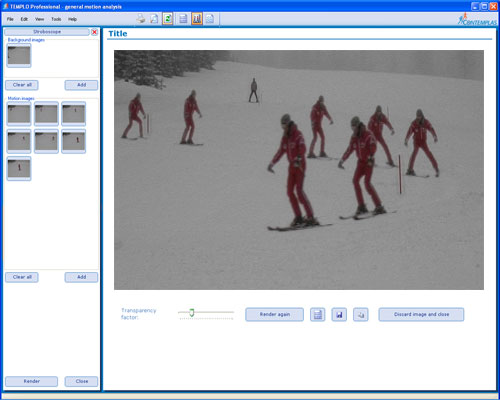The width and height of the screenshot is (500, 400).
Task: Click the rendered stroboscope skier image
Action: point(299,170)
